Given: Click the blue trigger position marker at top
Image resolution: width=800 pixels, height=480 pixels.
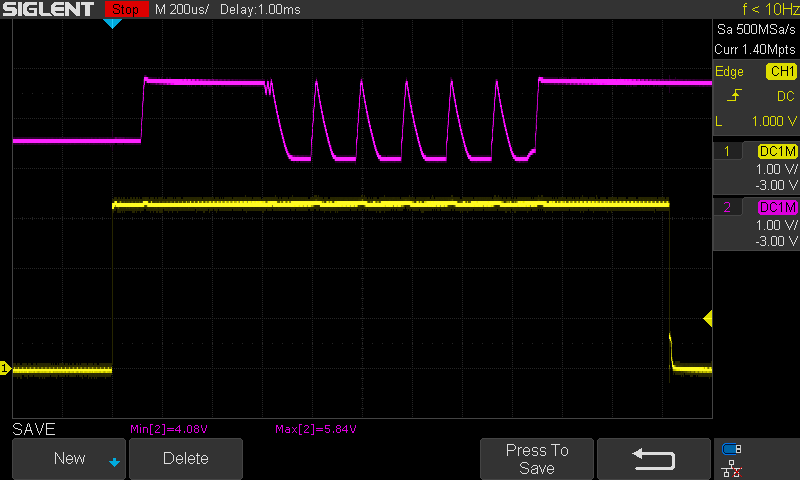Looking at the screenshot, I should (112, 23).
